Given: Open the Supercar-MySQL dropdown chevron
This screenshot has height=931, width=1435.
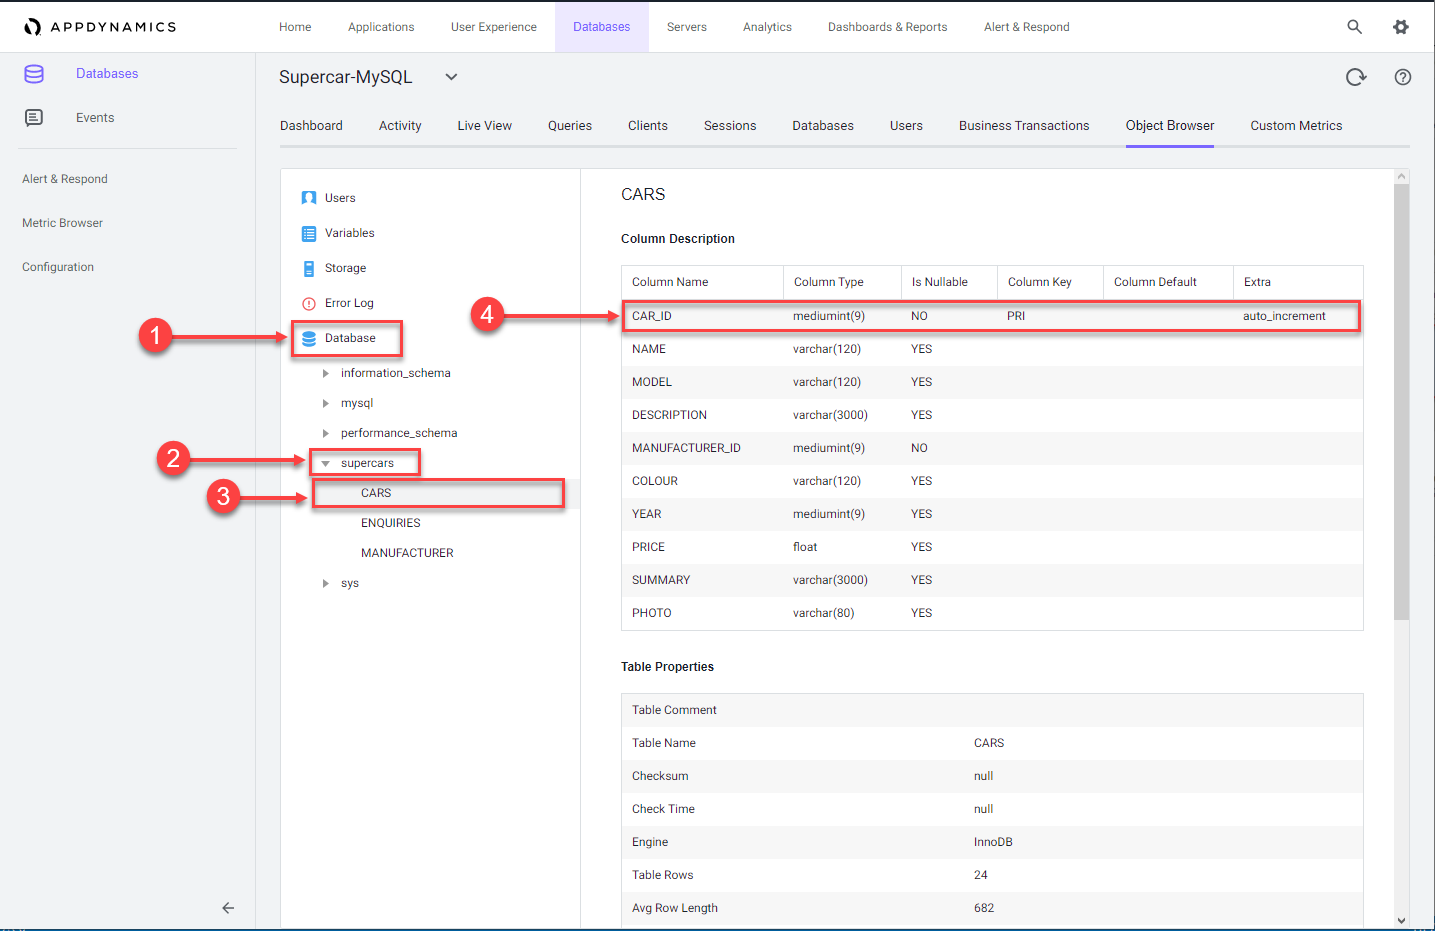Looking at the screenshot, I should coord(451,77).
